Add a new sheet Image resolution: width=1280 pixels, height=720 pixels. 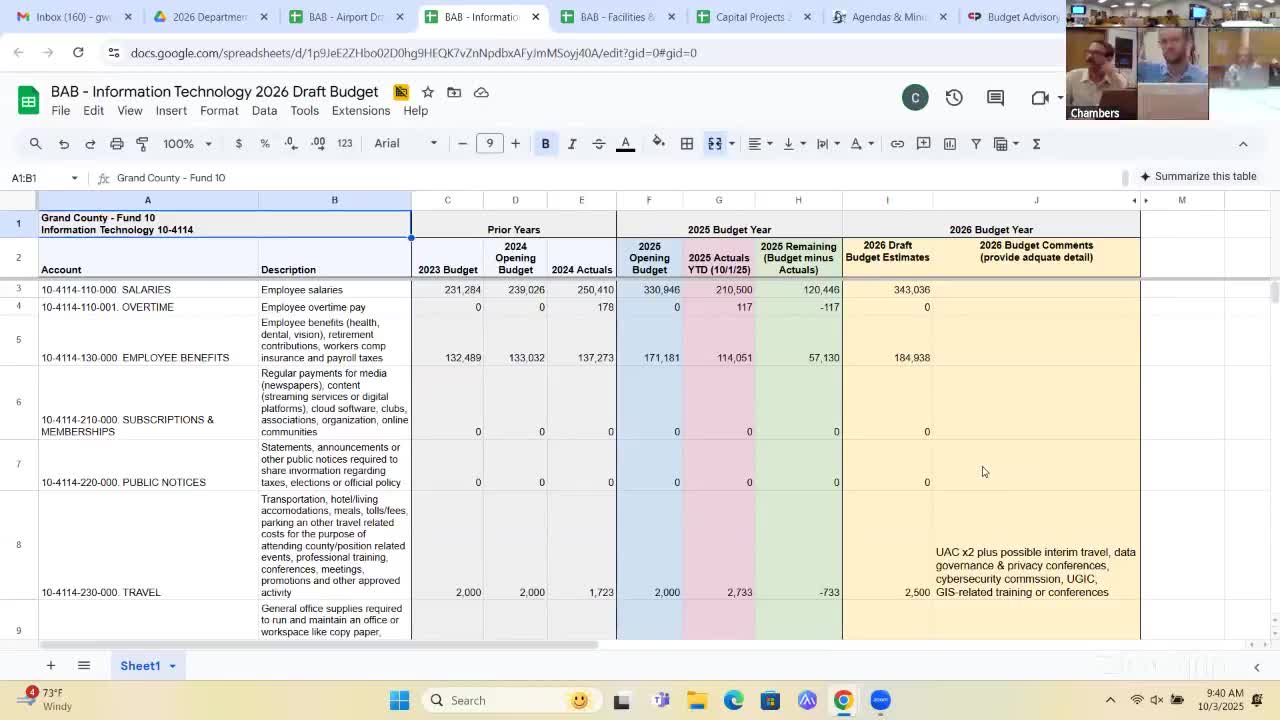pyautogui.click(x=51, y=665)
